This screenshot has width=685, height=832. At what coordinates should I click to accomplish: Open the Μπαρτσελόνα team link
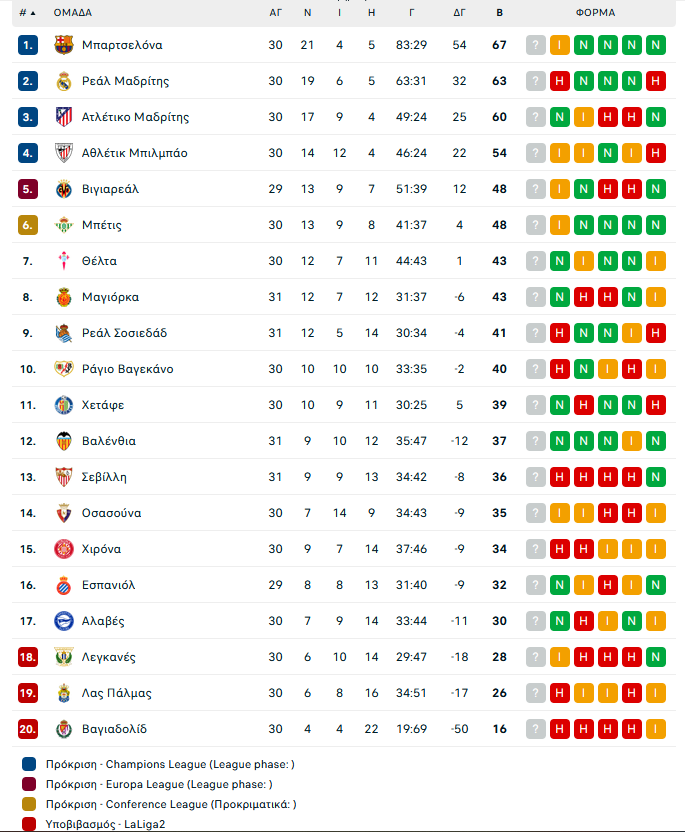tap(122, 45)
